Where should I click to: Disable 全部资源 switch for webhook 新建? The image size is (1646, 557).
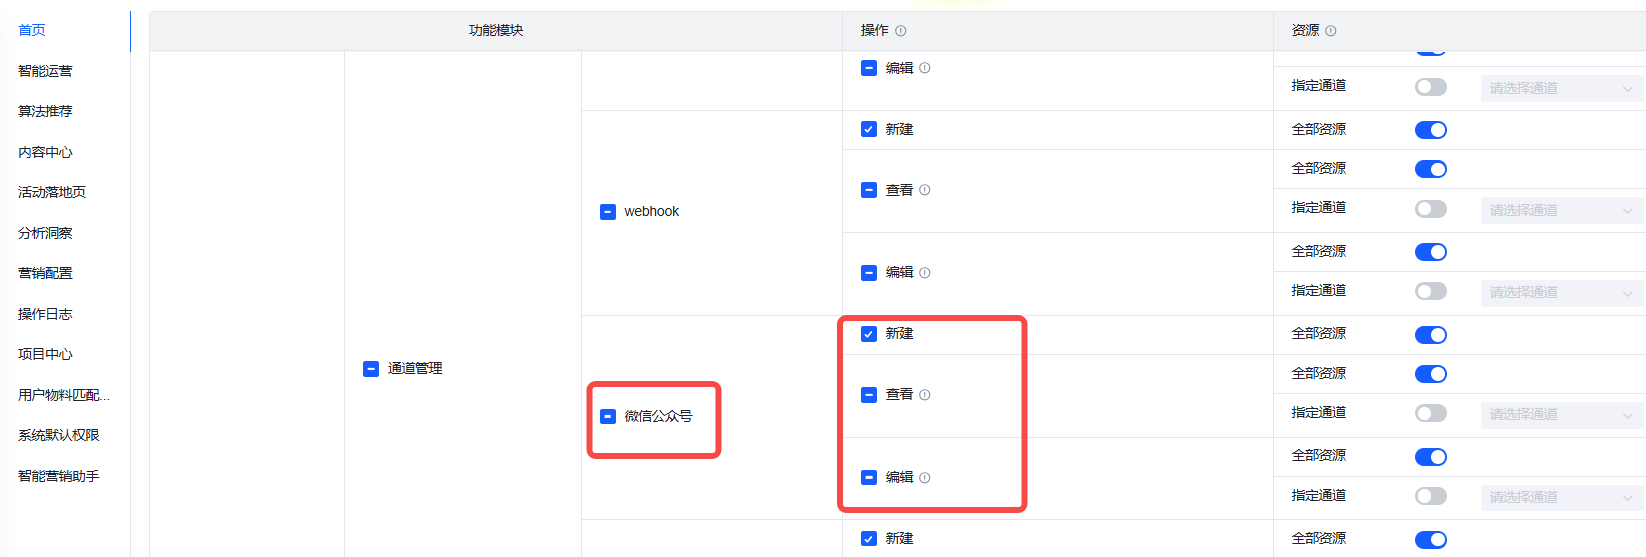(1431, 130)
